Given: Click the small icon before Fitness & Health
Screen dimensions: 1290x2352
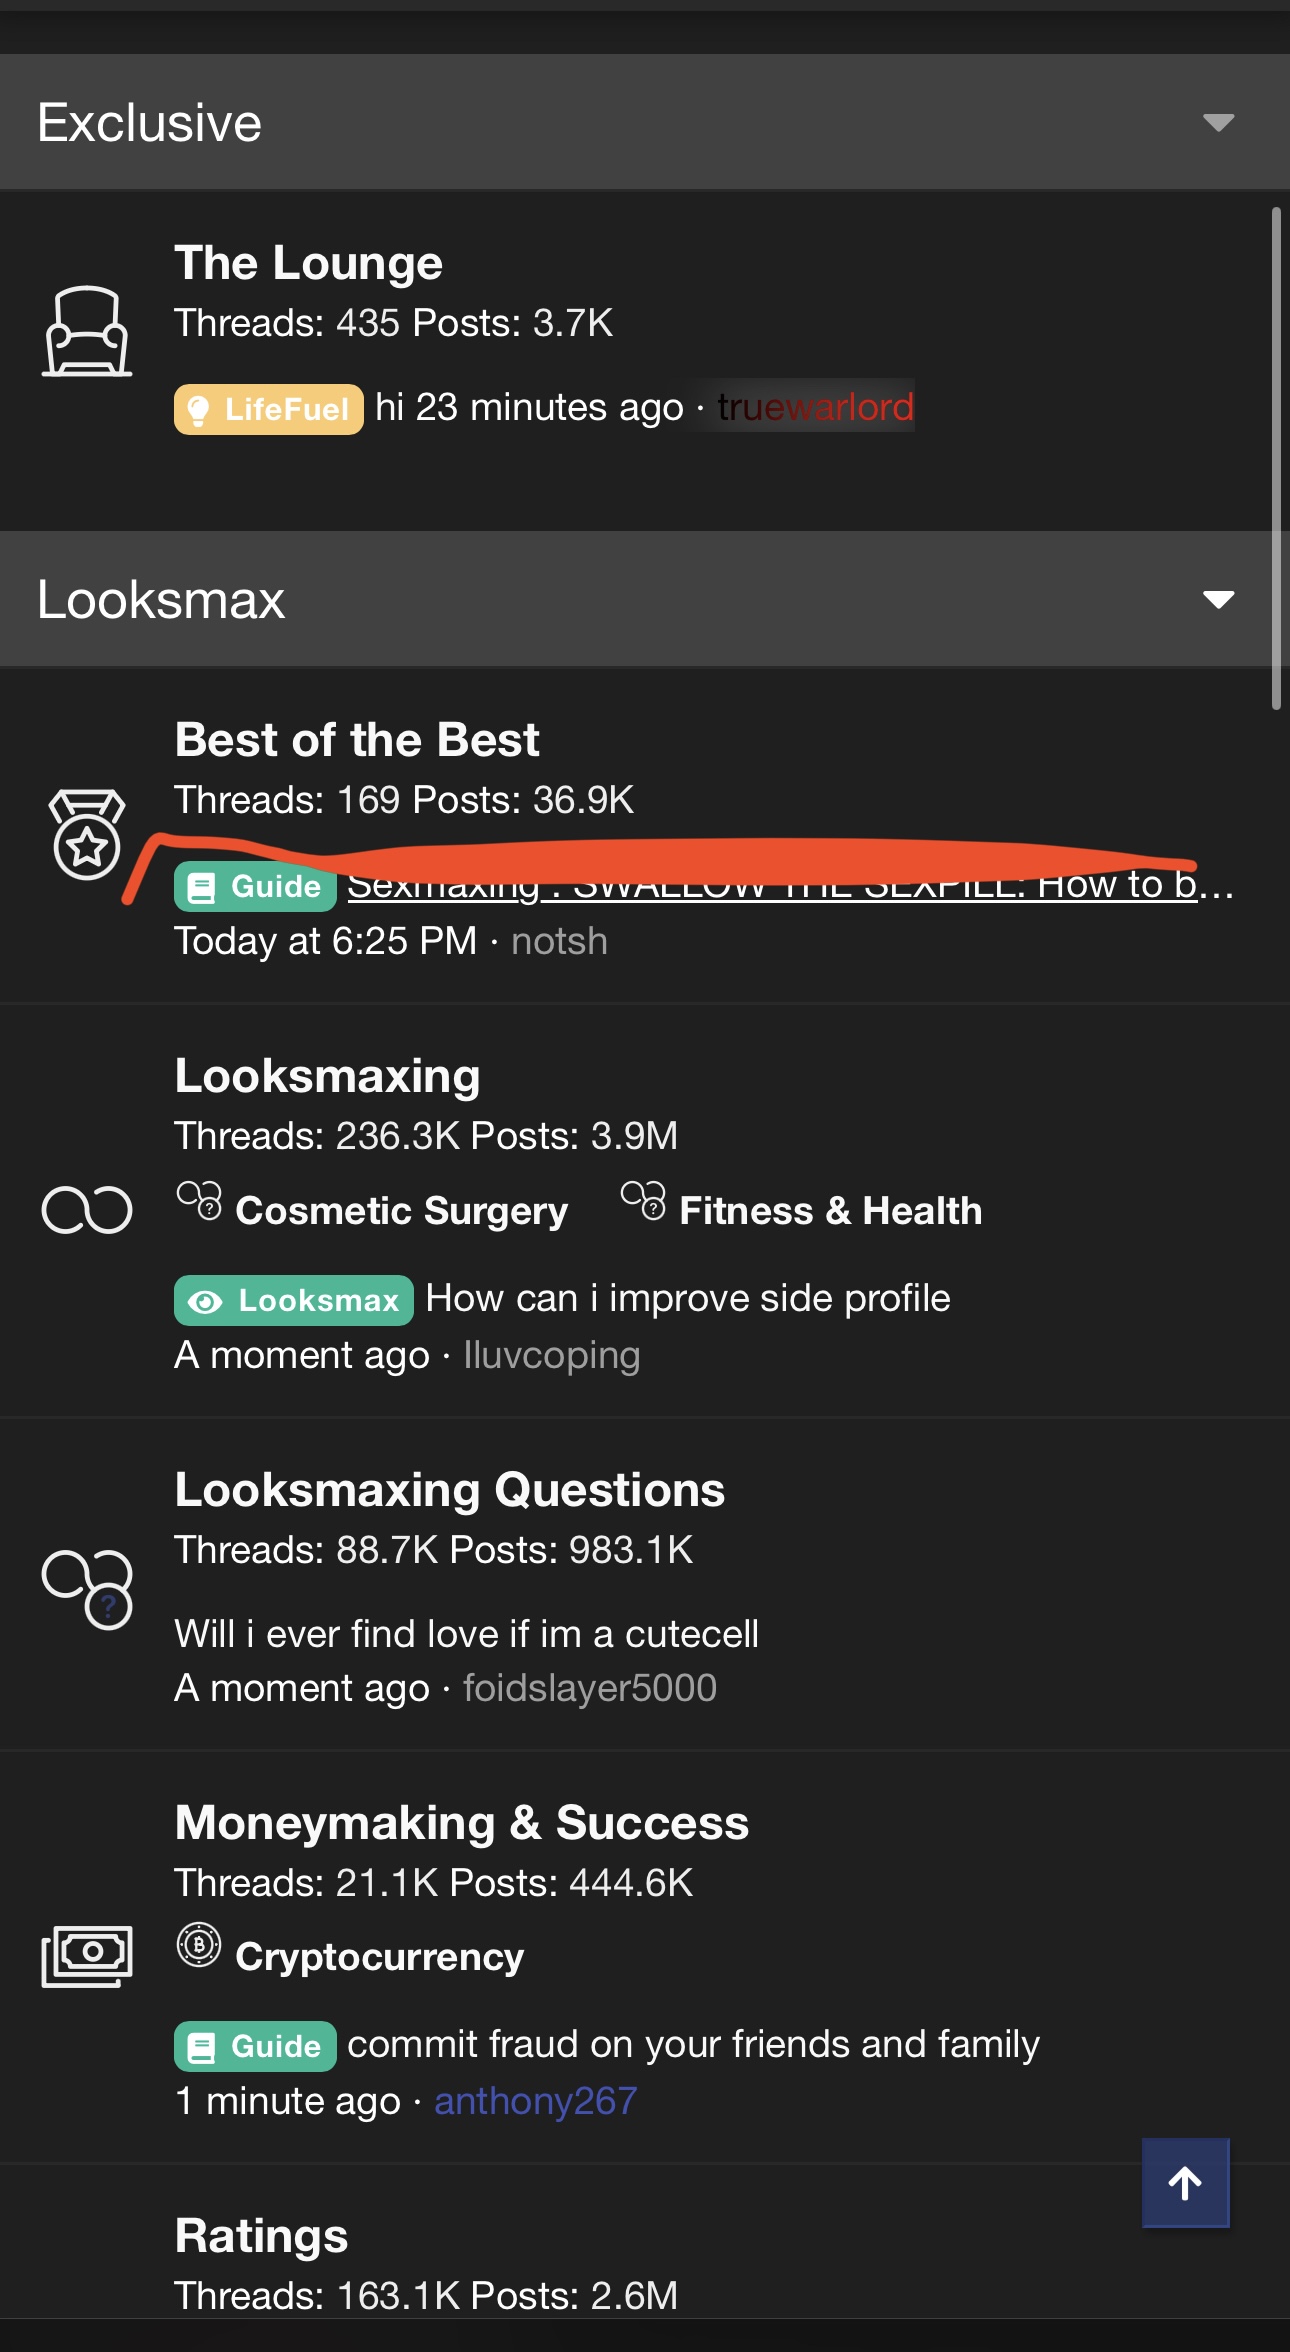Looking at the screenshot, I should pyautogui.click(x=643, y=1200).
